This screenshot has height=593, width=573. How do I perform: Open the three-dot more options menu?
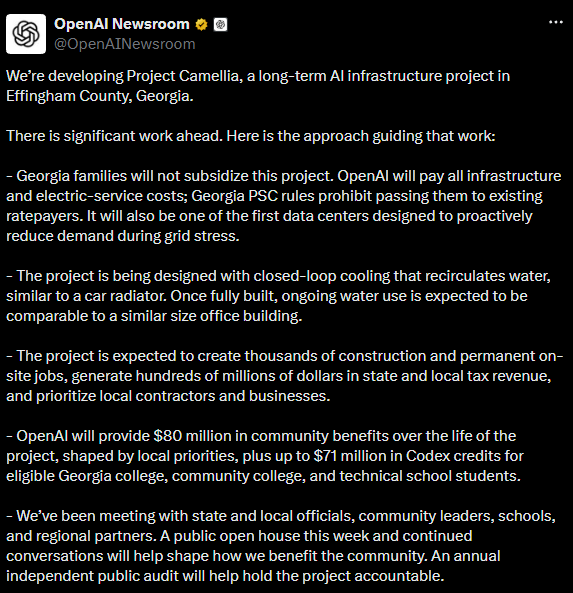(556, 22)
